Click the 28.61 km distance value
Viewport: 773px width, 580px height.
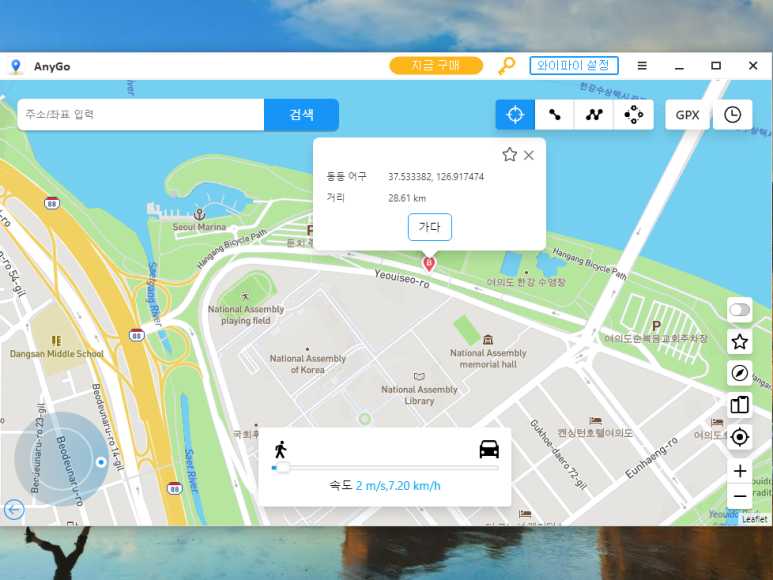(407, 198)
